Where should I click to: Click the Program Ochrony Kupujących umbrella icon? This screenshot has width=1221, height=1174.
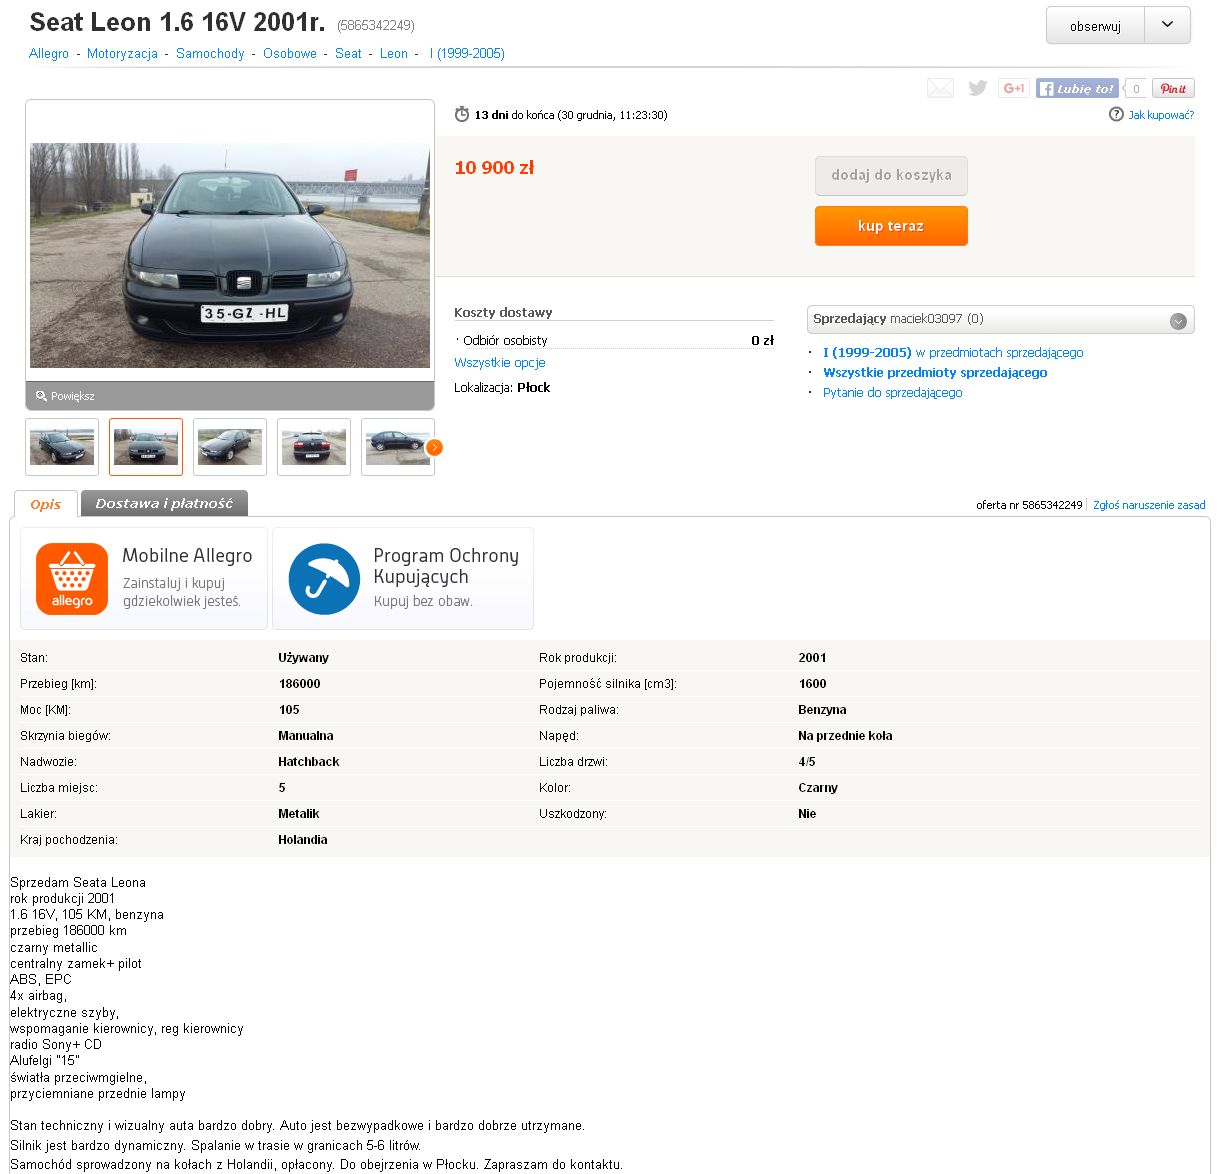tap(324, 579)
